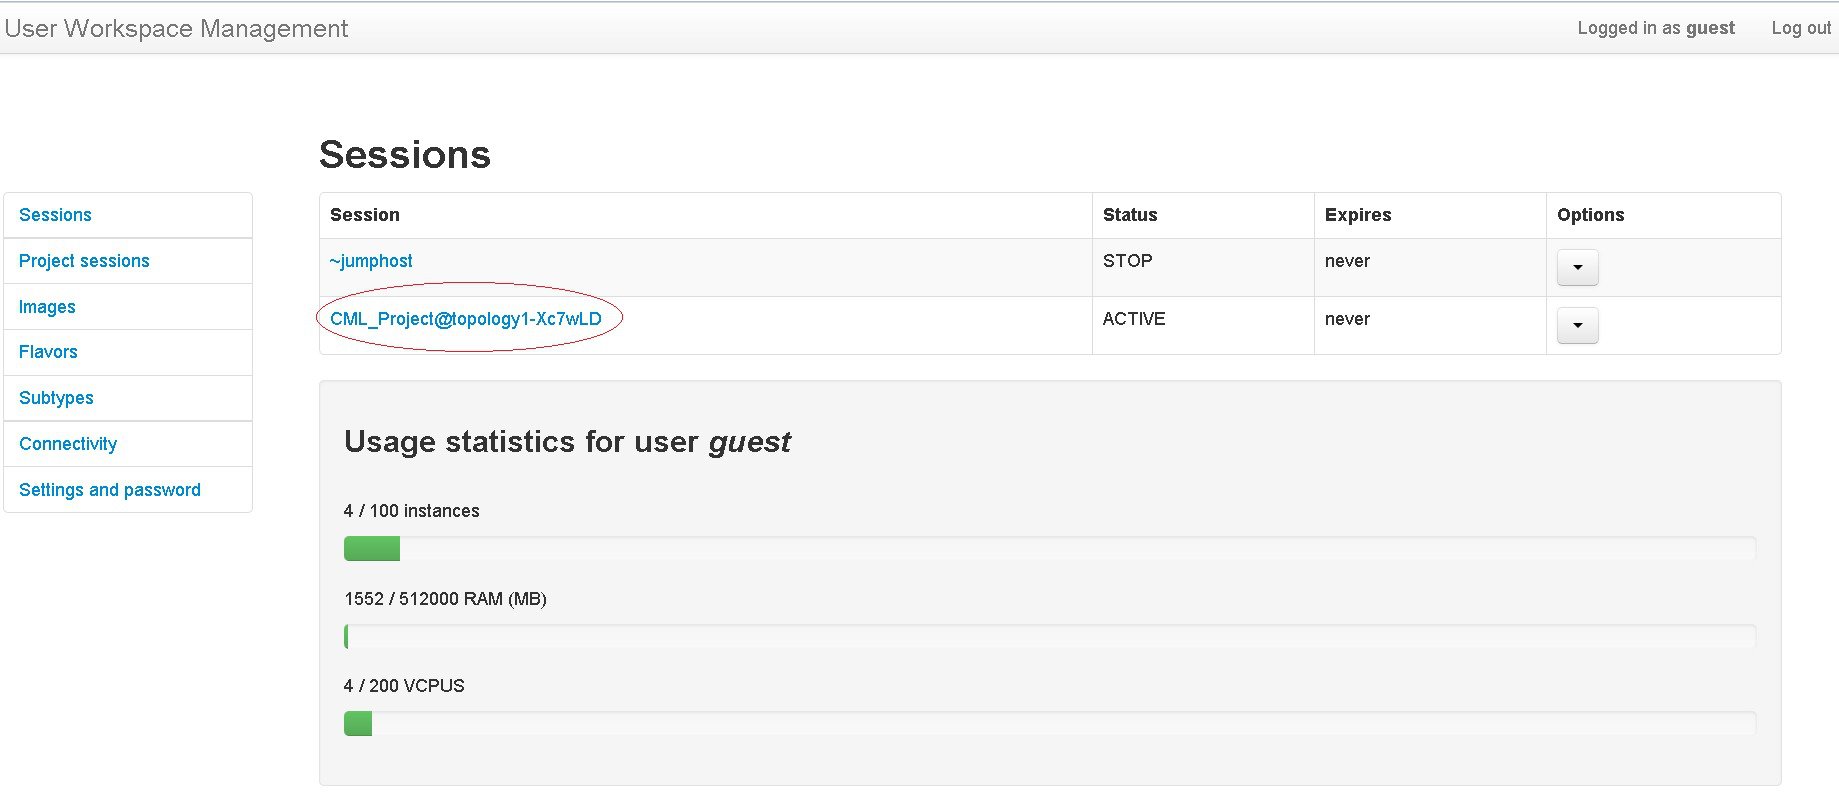Click the Status column header
This screenshot has width=1839, height=793.
pos(1130,215)
